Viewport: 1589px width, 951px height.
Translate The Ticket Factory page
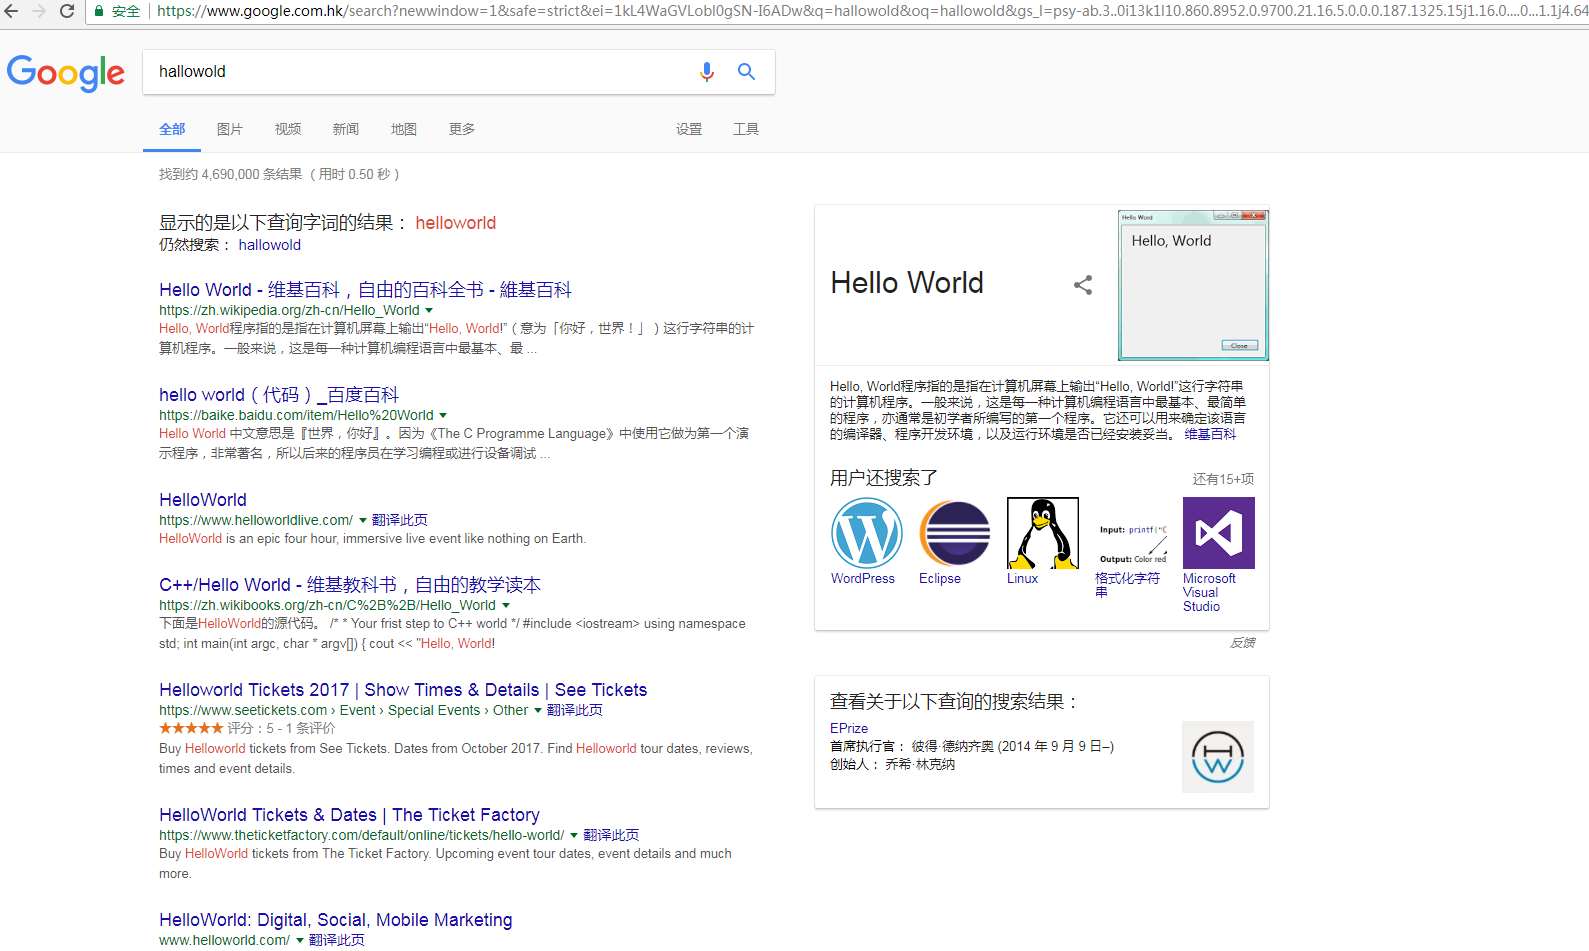611,835
